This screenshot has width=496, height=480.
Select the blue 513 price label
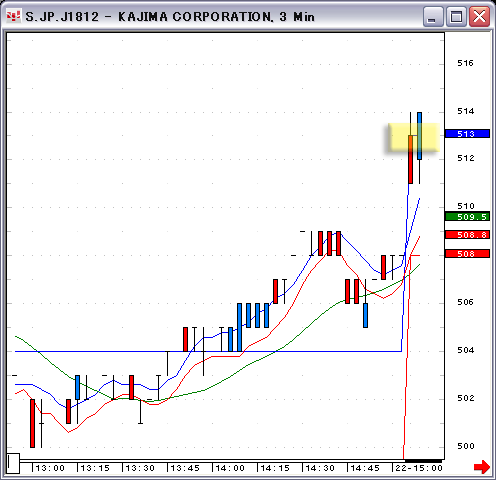[467, 134]
